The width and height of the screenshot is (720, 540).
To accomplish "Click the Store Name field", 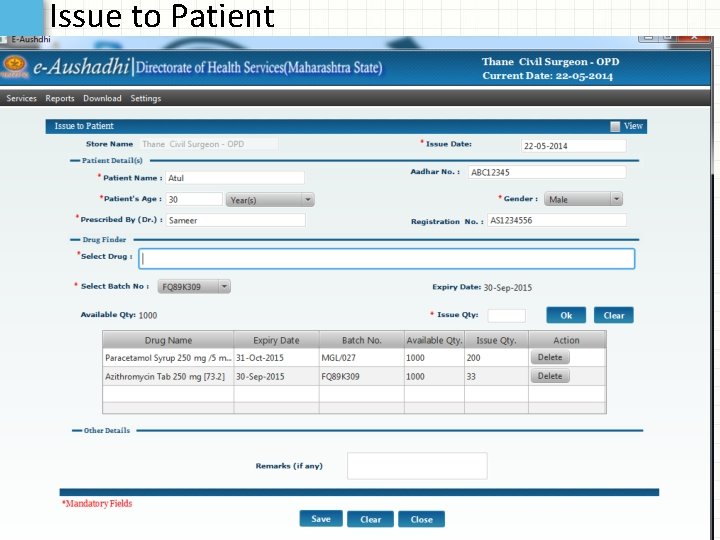I will [x=209, y=144].
